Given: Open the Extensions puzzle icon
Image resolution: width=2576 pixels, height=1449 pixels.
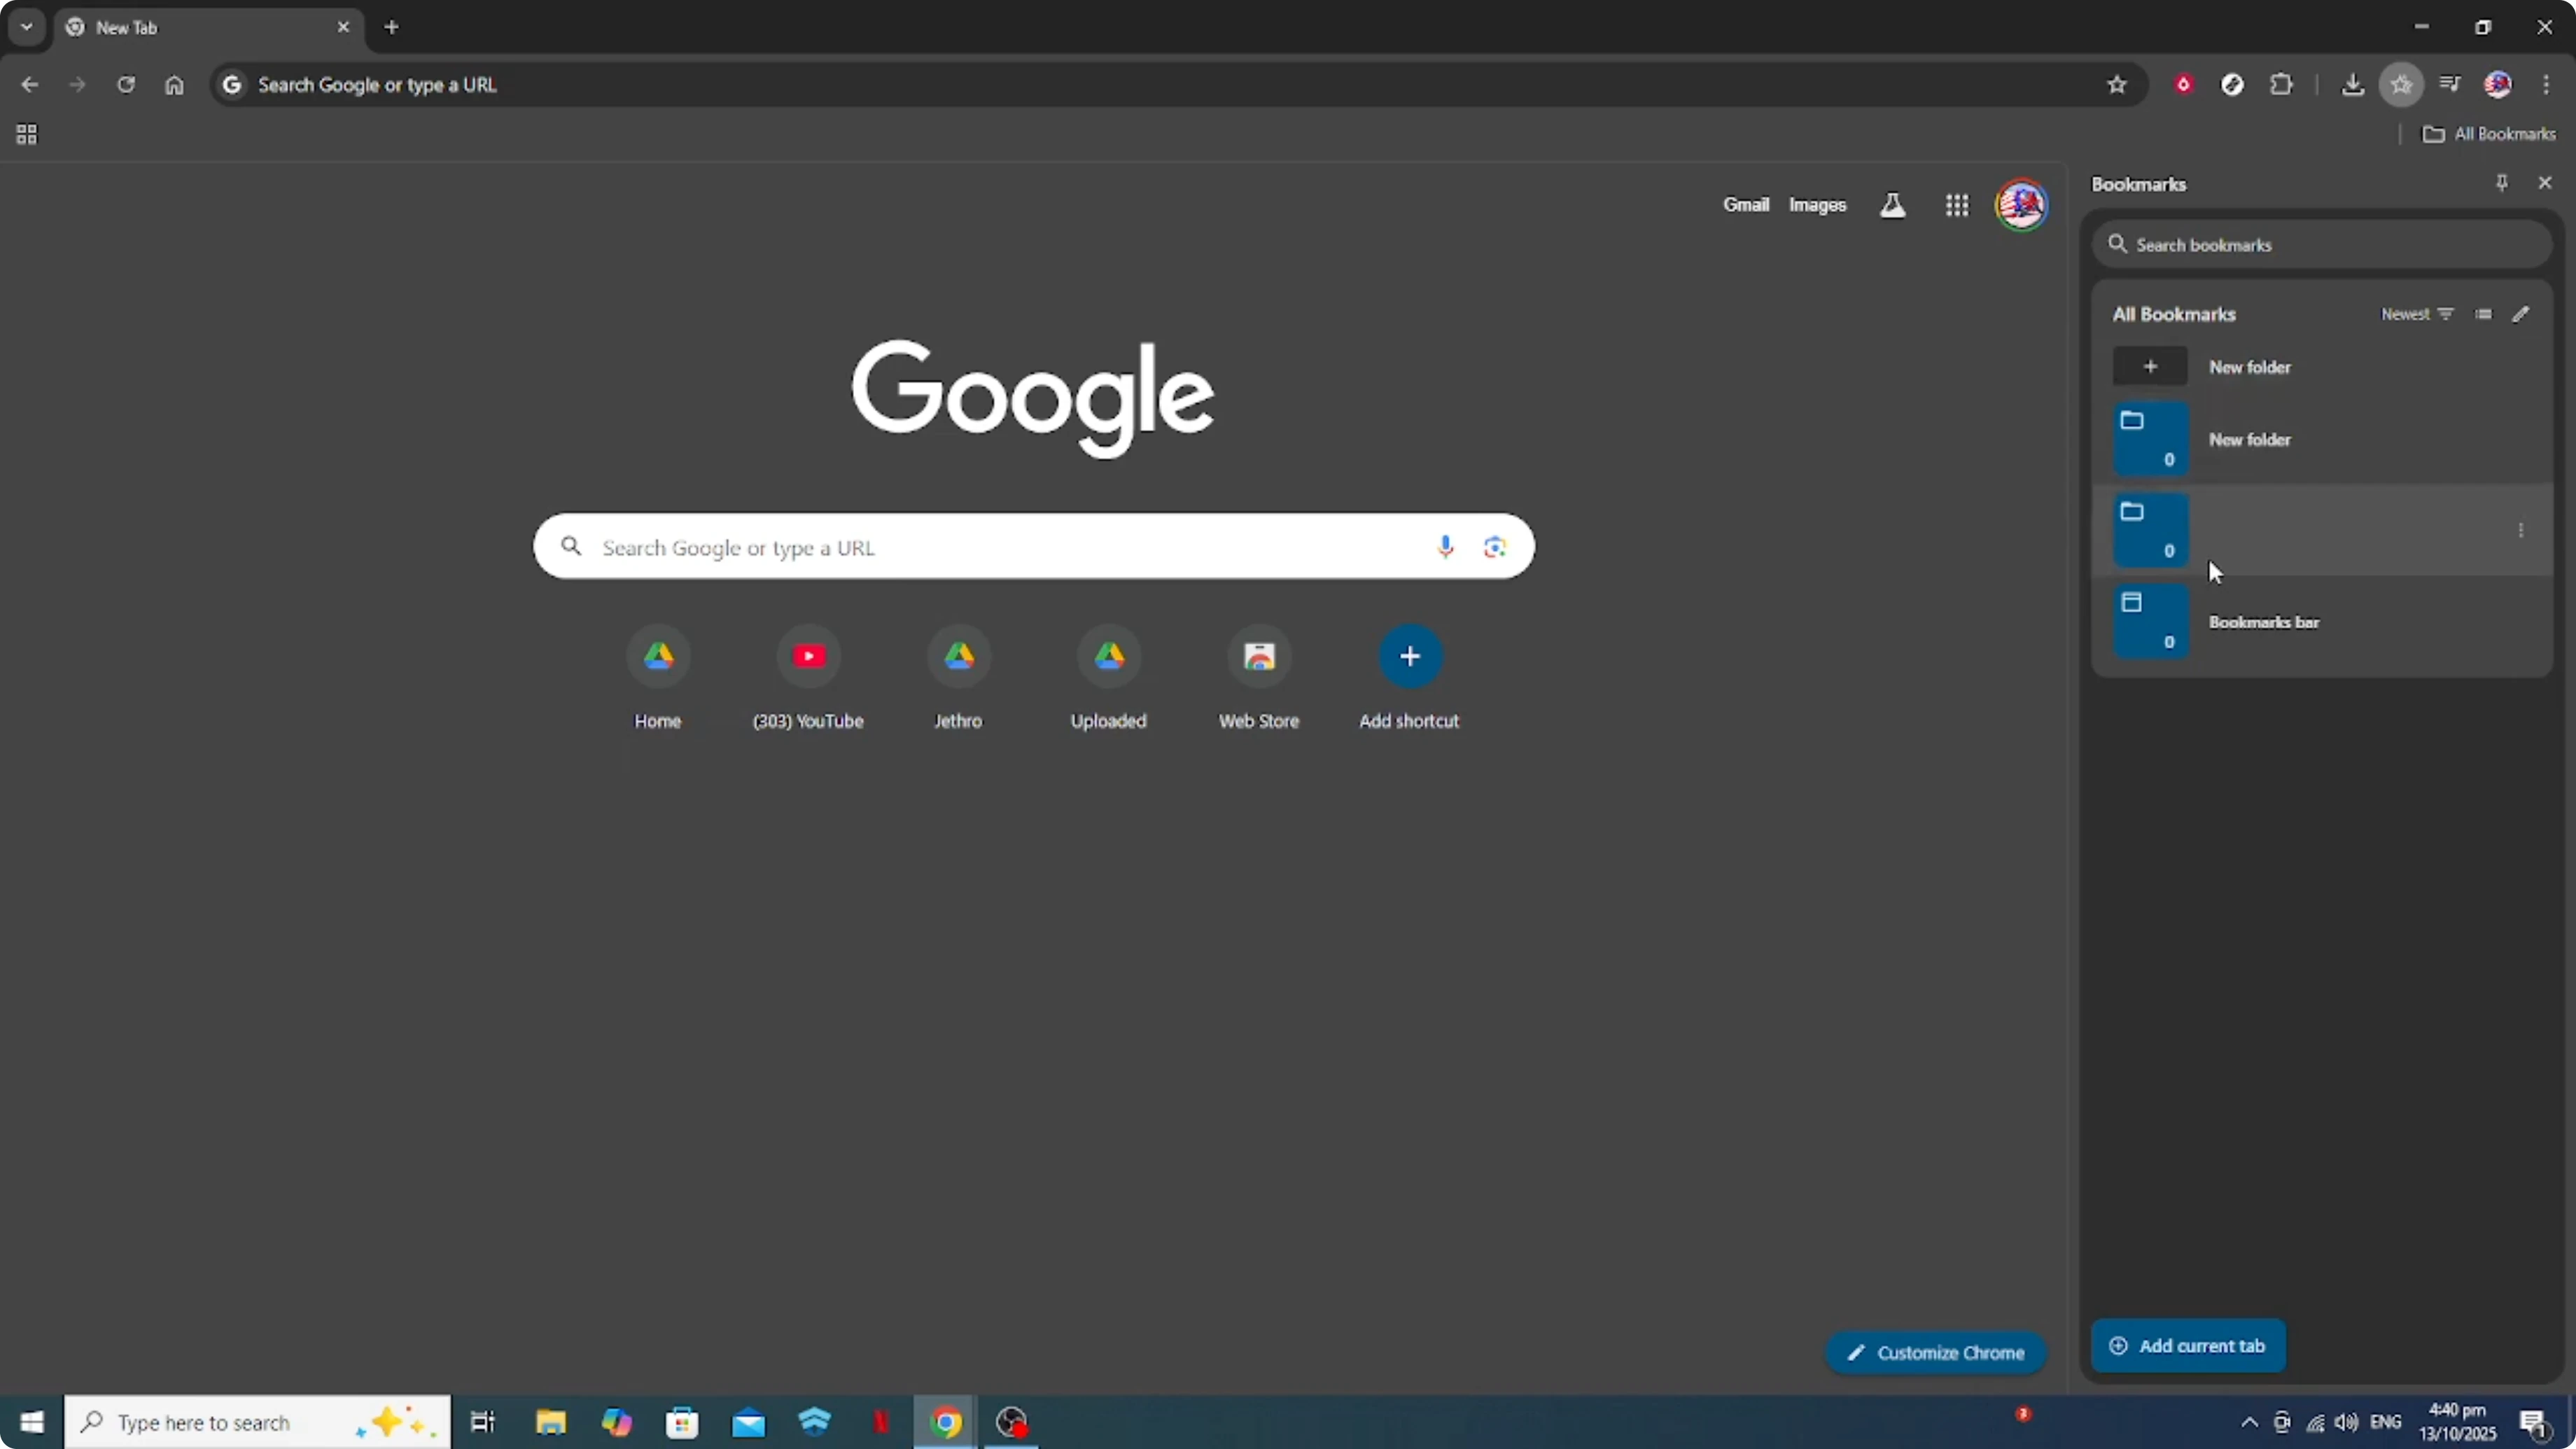Looking at the screenshot, I should click(2281, 85).
